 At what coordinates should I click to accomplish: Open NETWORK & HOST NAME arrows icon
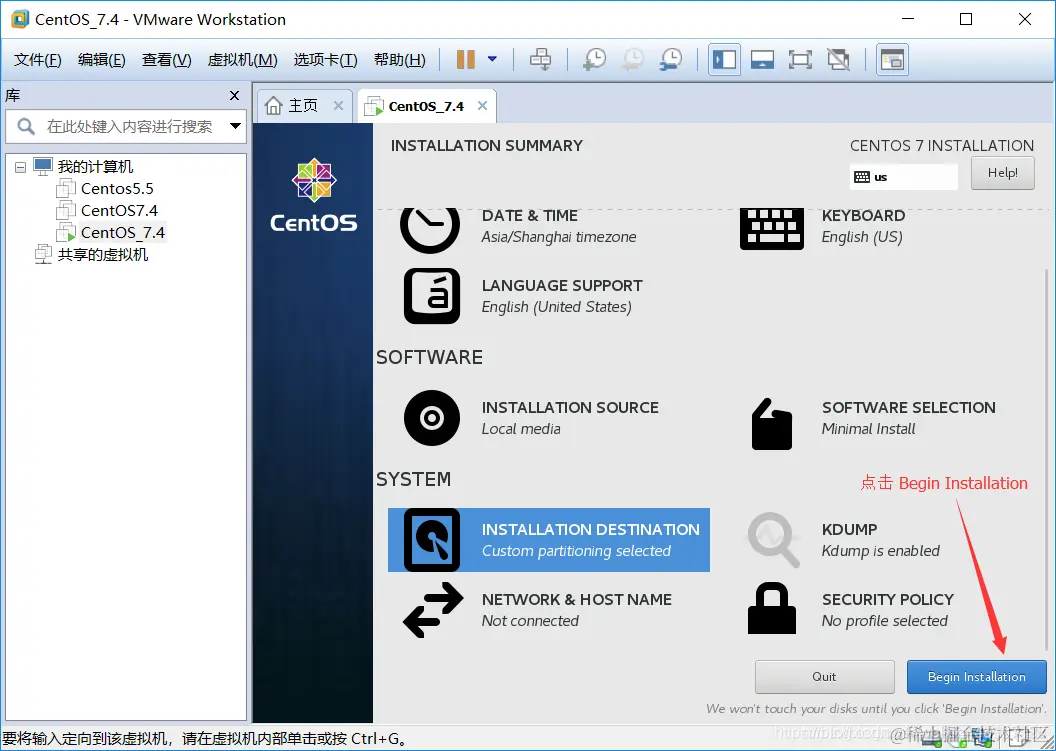433,610
